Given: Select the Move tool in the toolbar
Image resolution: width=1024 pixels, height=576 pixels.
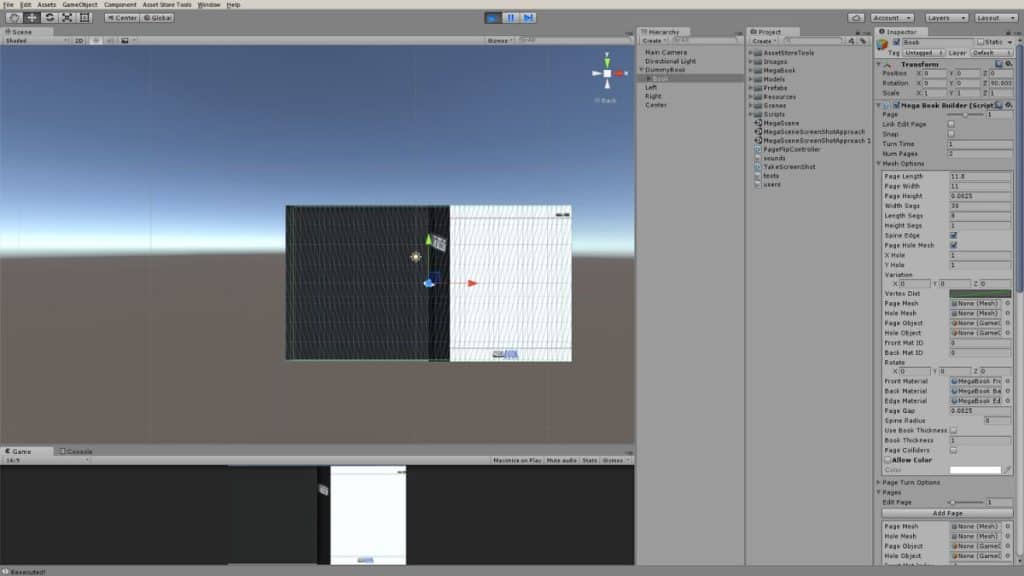Looking at the screenshot, I should (x=31, y=18).
